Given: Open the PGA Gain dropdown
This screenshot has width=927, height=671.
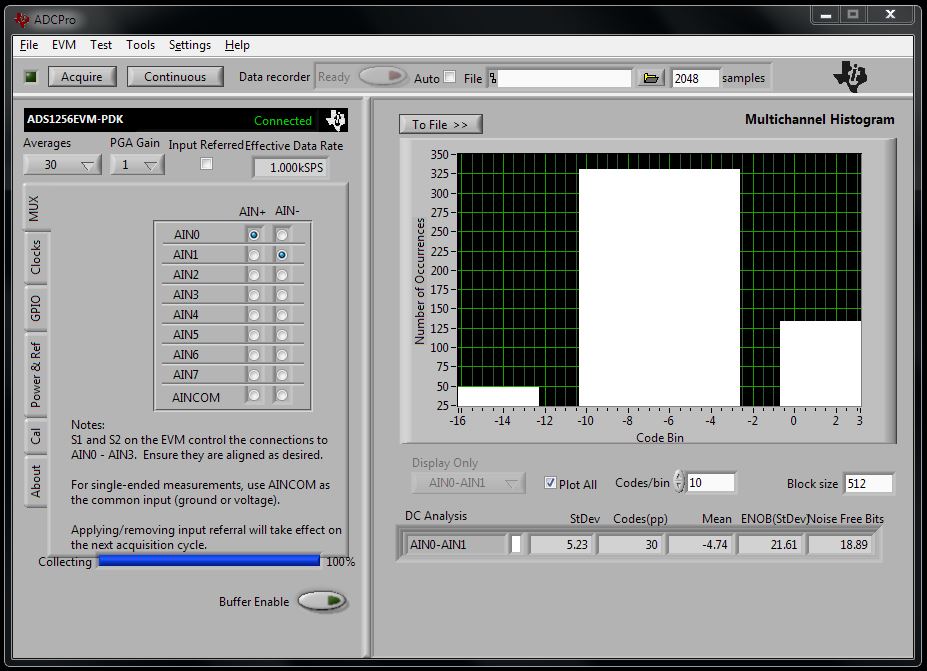Looking at the screenshot, I should [x=137, y=165].
